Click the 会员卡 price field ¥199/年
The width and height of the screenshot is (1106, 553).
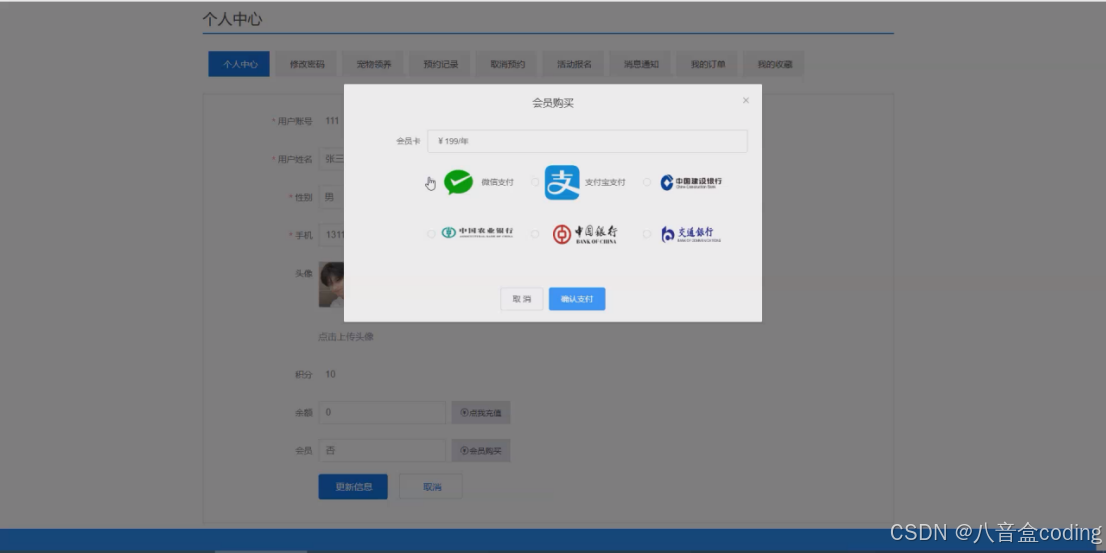pos(587,141)
